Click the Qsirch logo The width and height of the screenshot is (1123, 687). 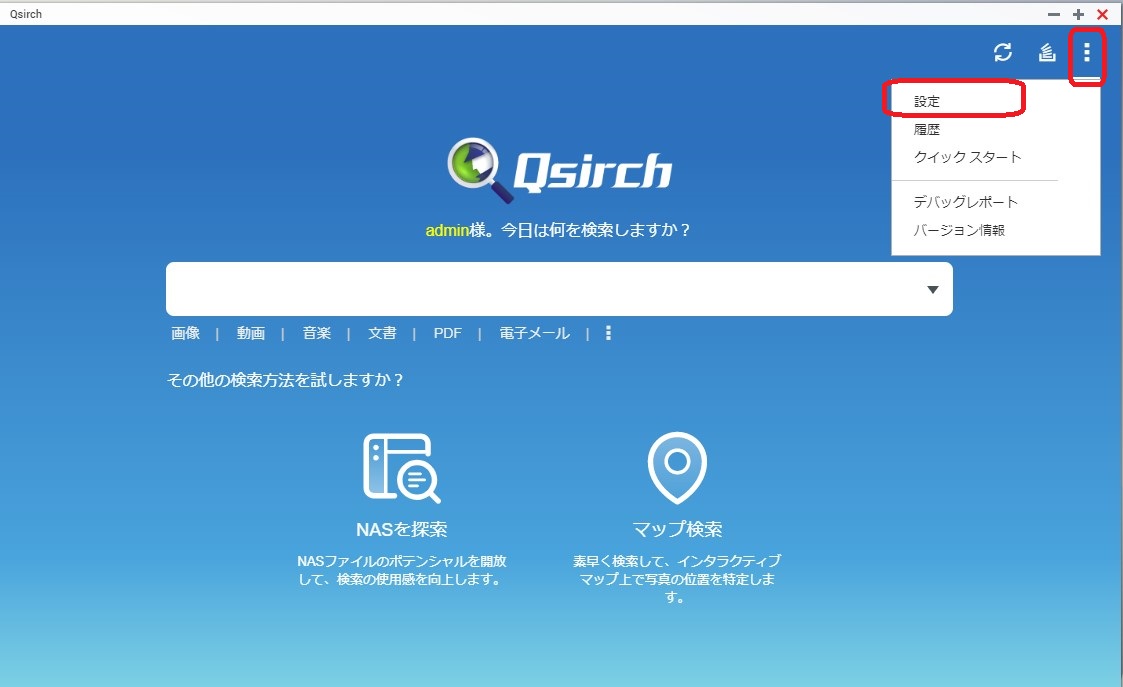559,170
